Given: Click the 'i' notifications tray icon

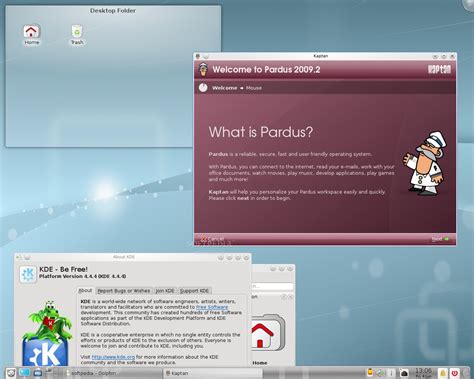Looking at the screenshot, I should point(392,373).
